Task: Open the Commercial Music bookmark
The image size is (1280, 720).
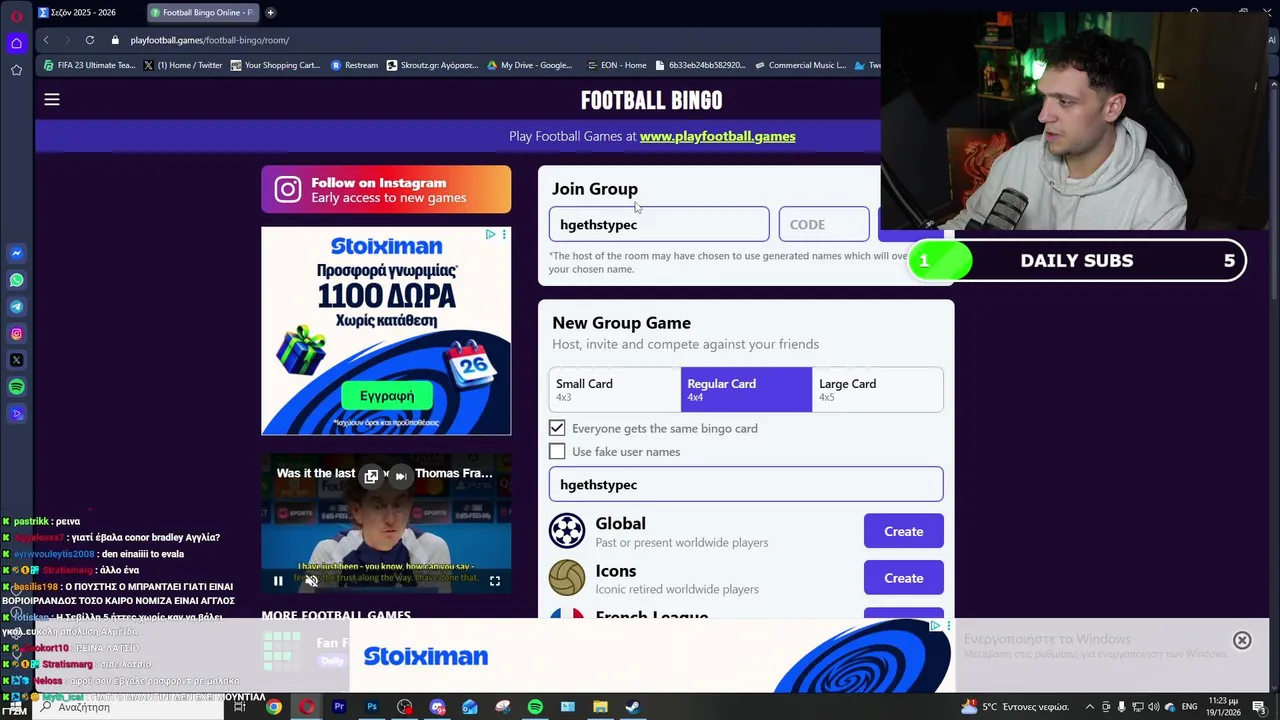Action: pyautogui.click(x=800, y=65)
